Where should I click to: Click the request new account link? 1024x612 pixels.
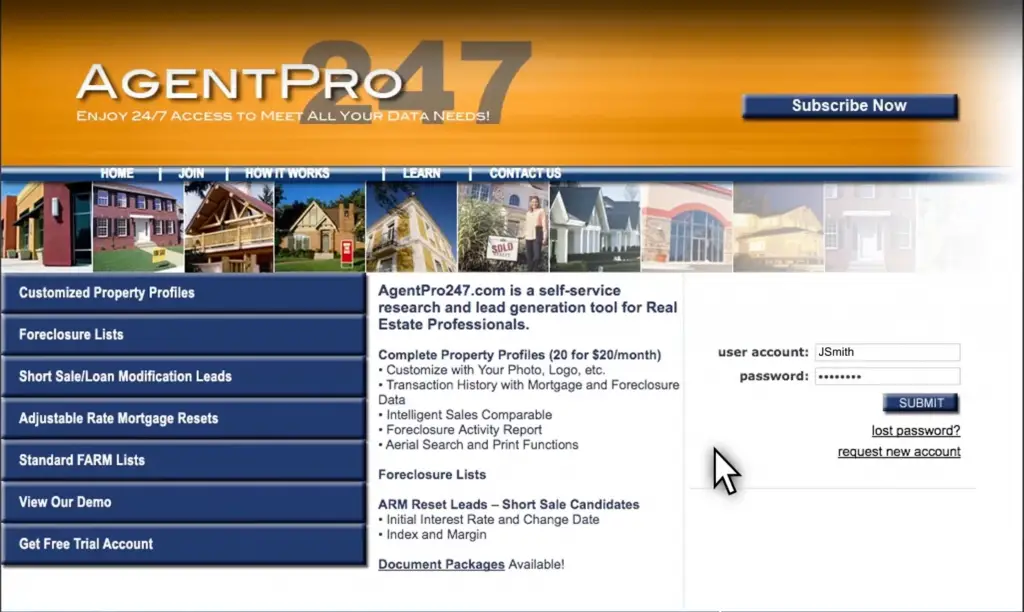tap(899, 451)
